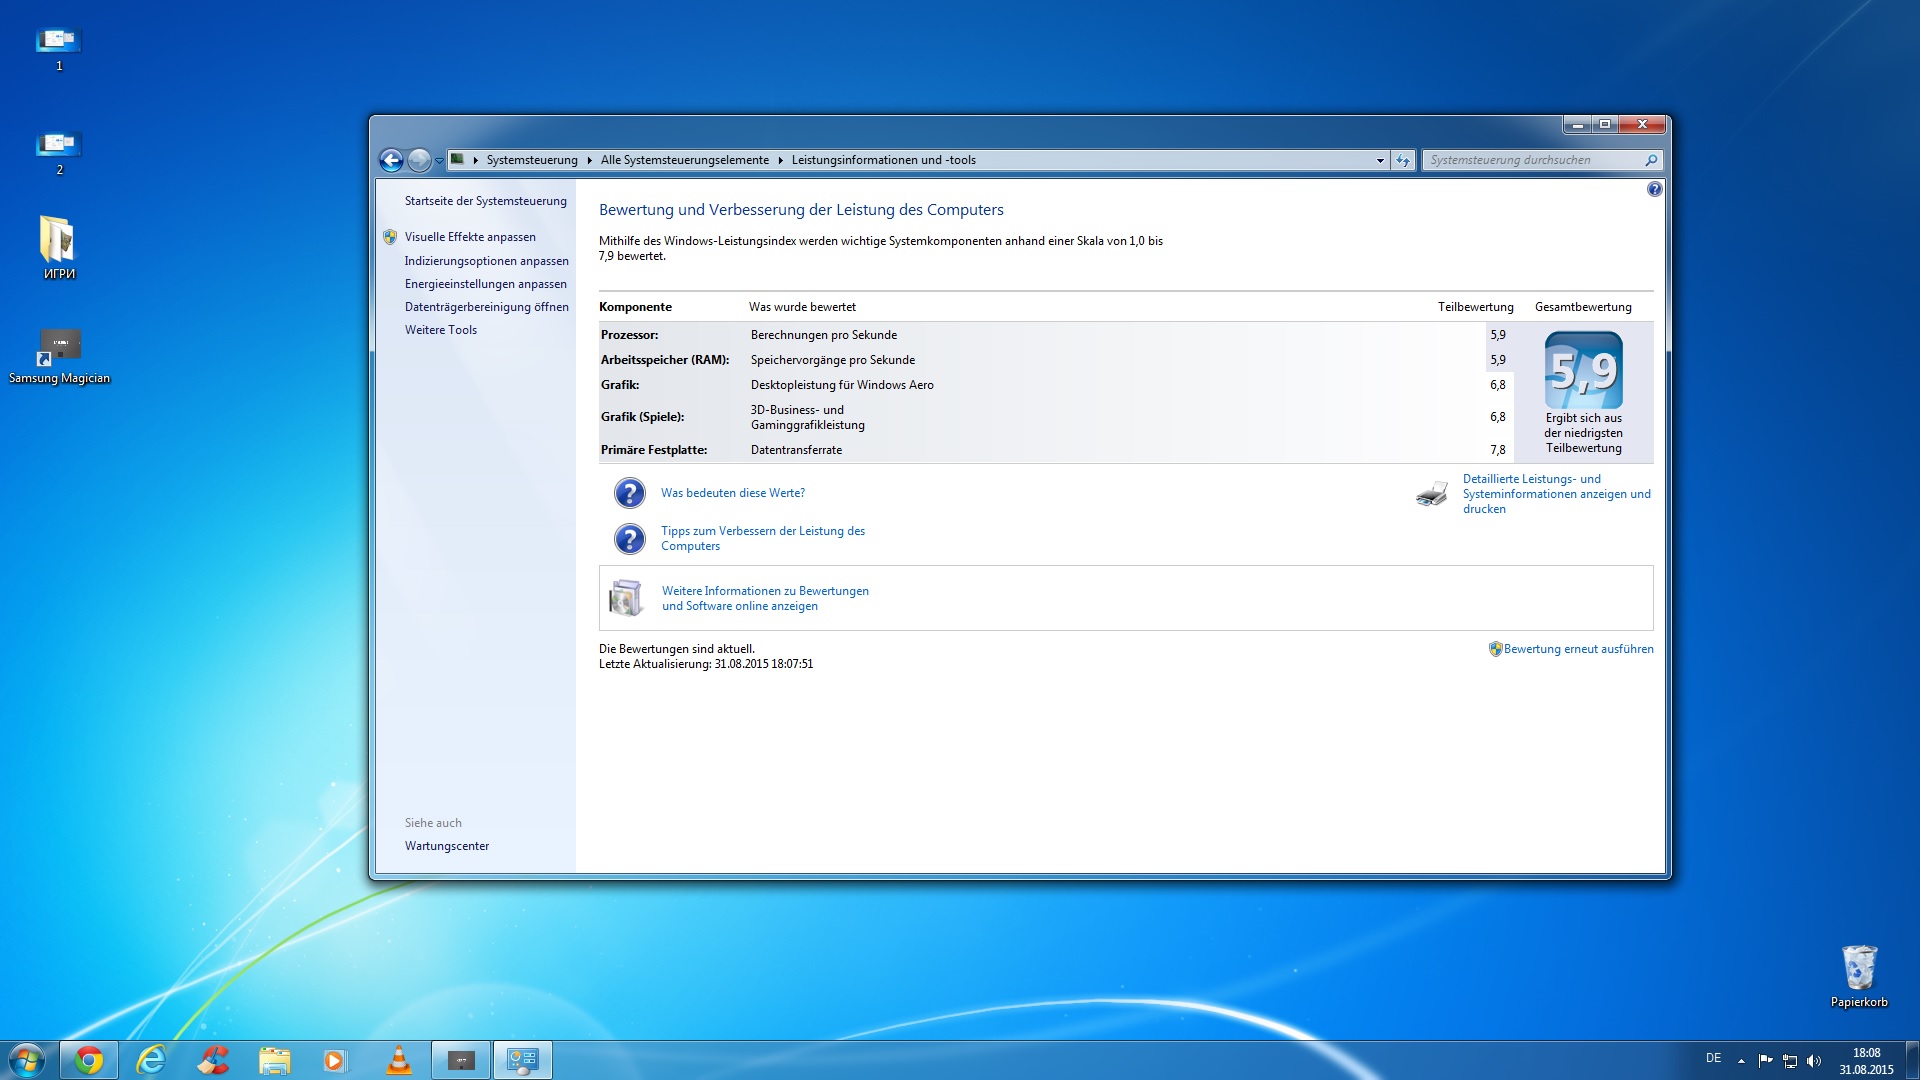Click the Primäre Festplatte score 7,8
Viewport: 1920px width, 1080px height.
tap(1497, 450)
